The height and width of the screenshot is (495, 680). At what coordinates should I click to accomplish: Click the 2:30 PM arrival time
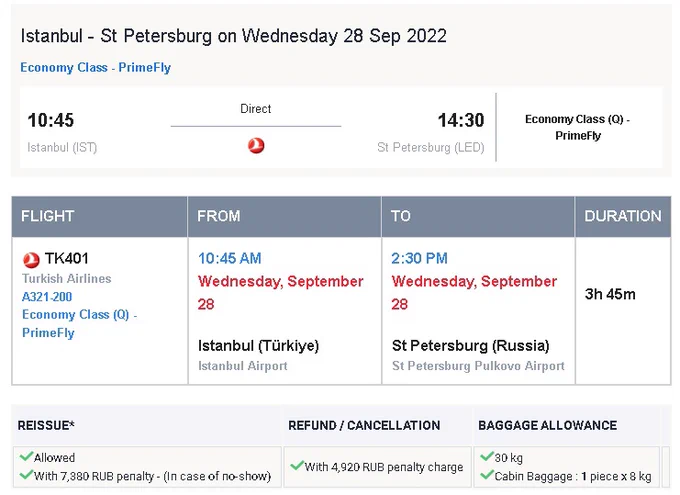[x=419, y=259]
